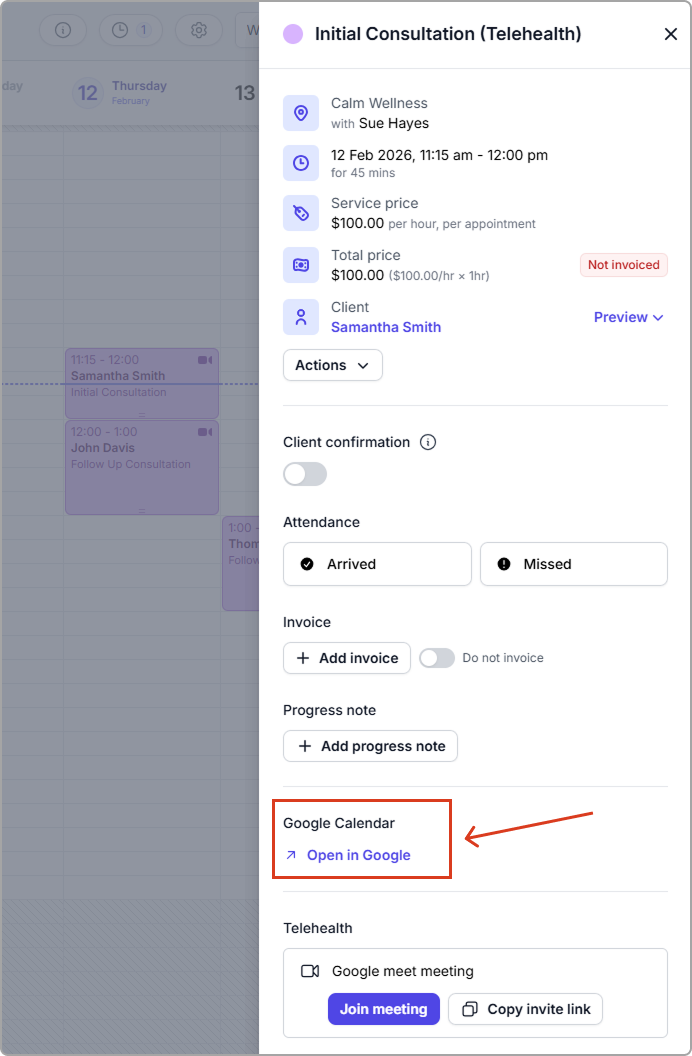Mark attendance as Missed
Image resolution: width=692 pixels, height=1056 pixels.
(573, 564)
